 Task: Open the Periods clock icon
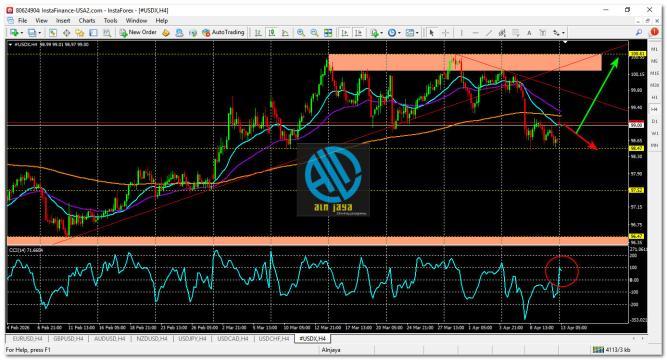coord(392,33)
